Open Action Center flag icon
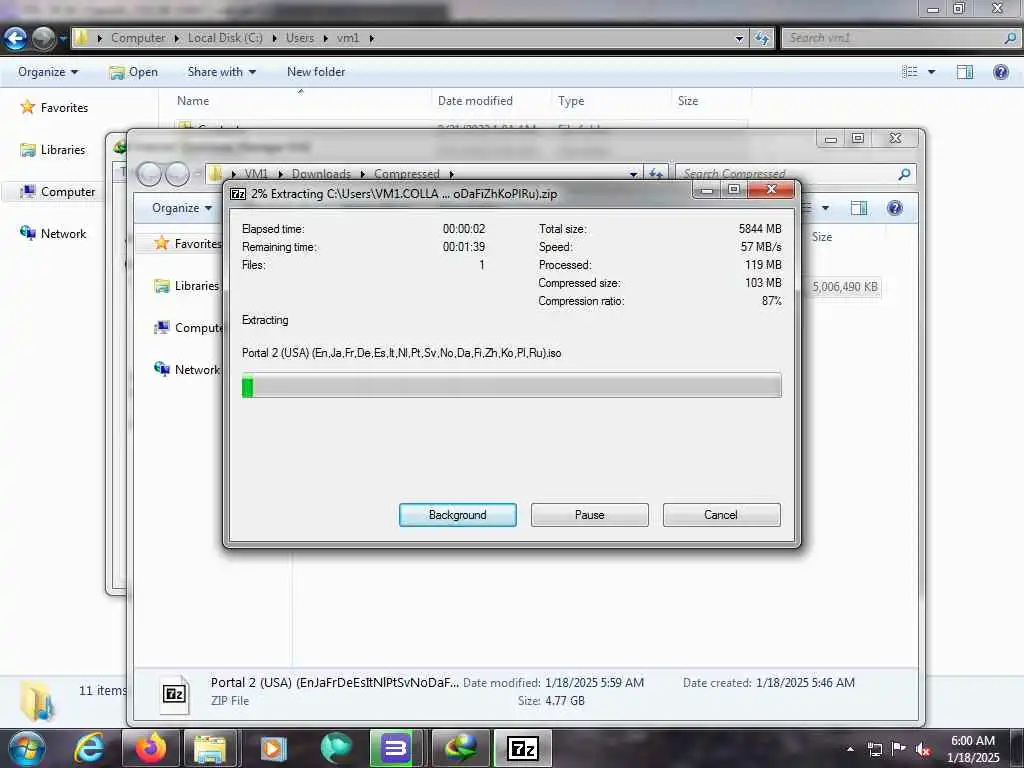This screenshot has height=768, width=1024. point(899,748)
